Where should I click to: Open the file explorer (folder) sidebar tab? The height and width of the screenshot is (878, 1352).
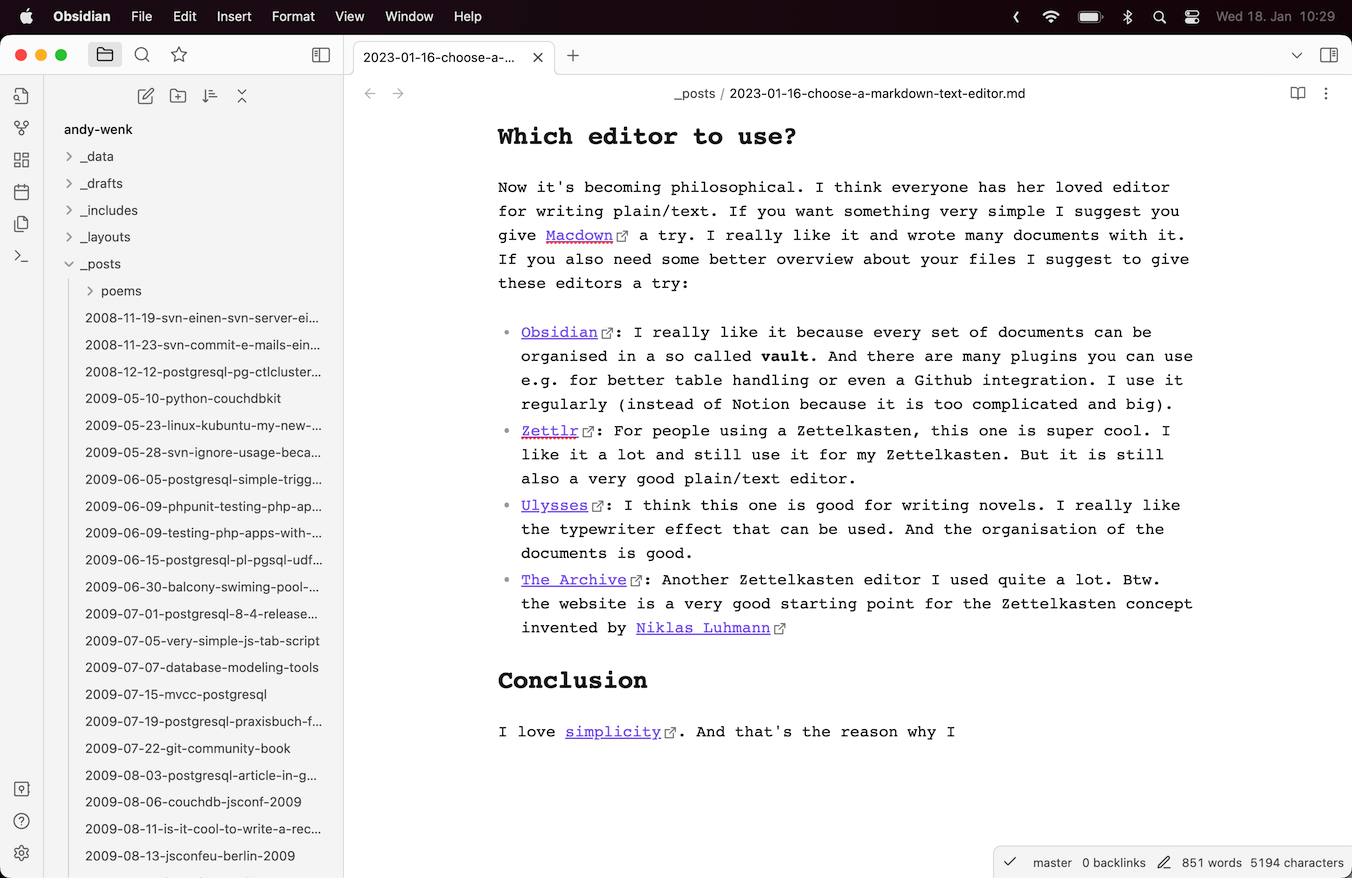[105, 55]
